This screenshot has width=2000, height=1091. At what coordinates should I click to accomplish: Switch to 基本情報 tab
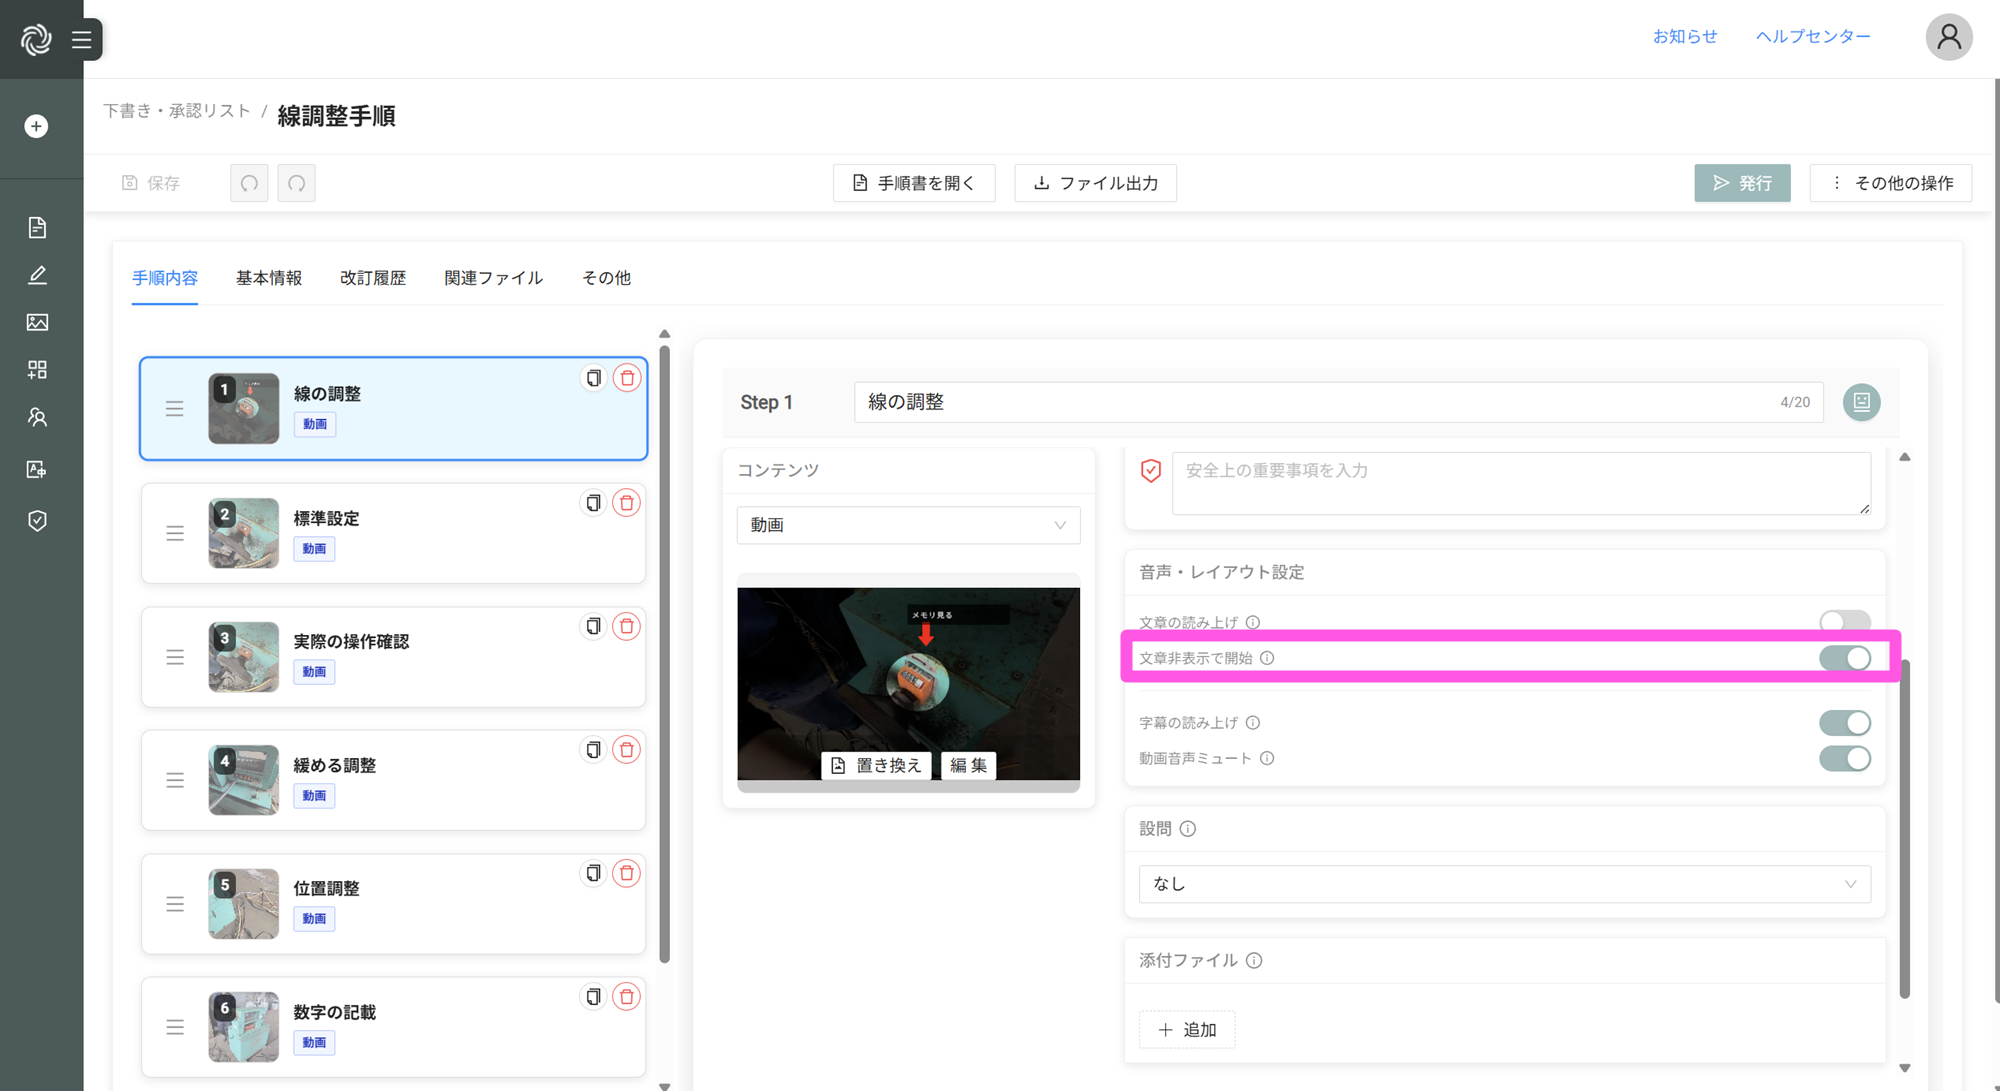(268, 278)
